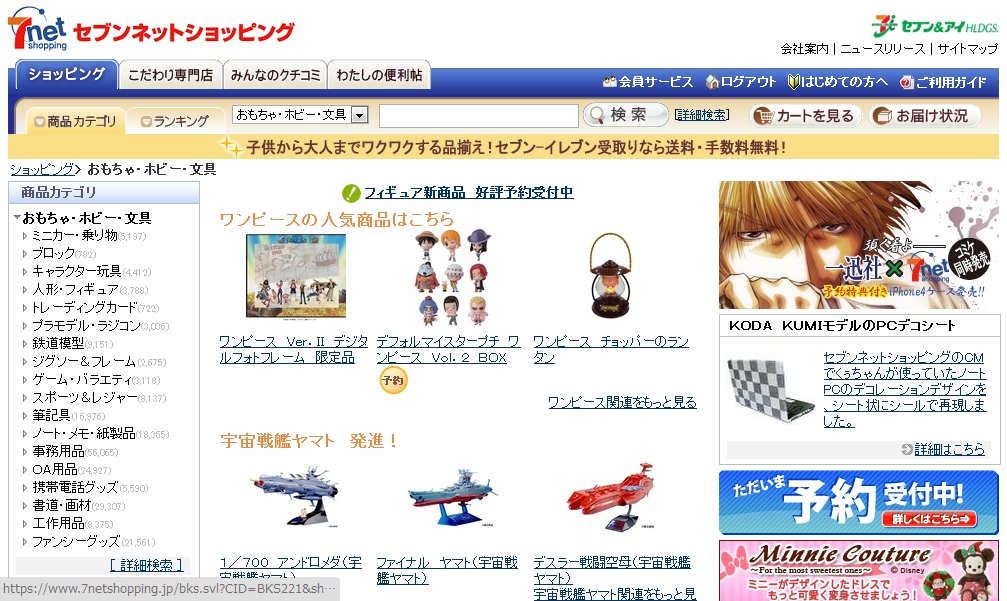Screen dimensions: 1007x601
Task: Expand 鉄道模型 category arrow
Action: pyautogui.click(x=25, y=344)
